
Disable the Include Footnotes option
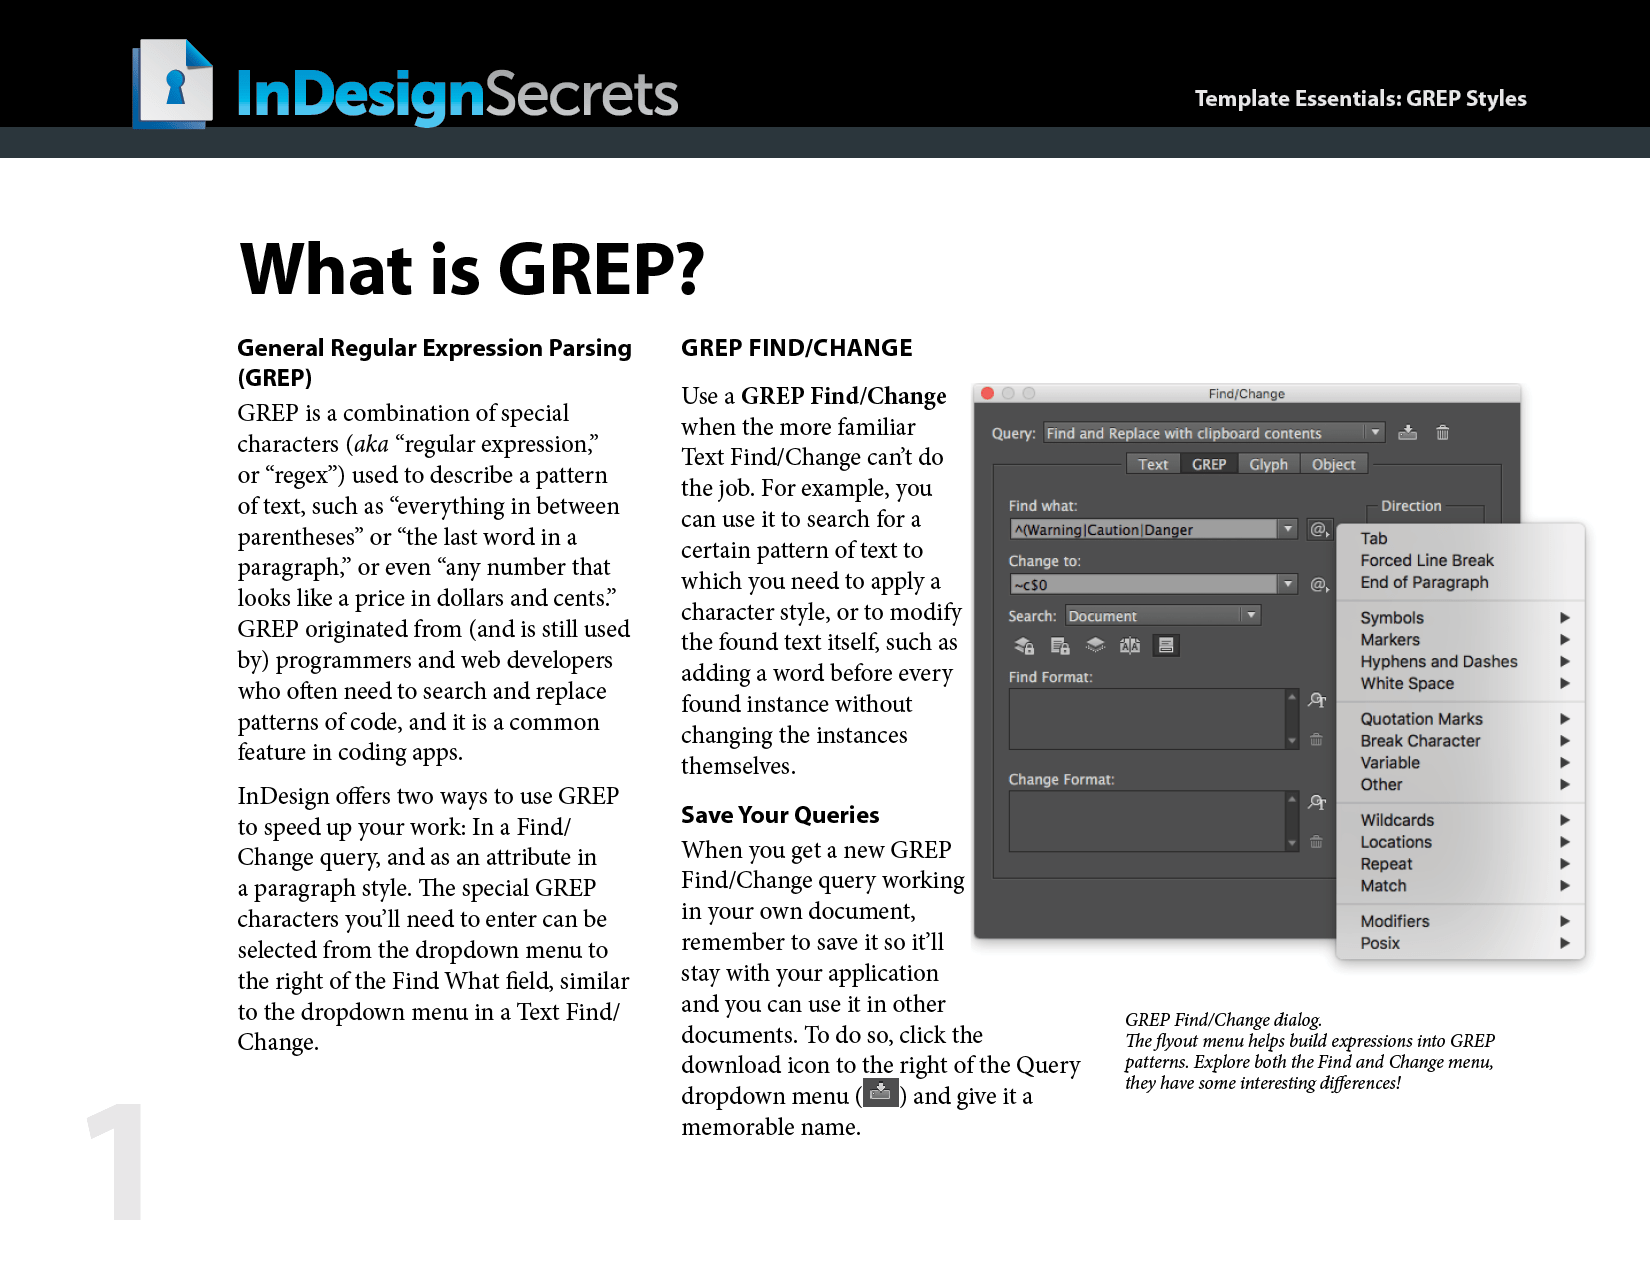pyautogui.click(x=1166, y=645)
